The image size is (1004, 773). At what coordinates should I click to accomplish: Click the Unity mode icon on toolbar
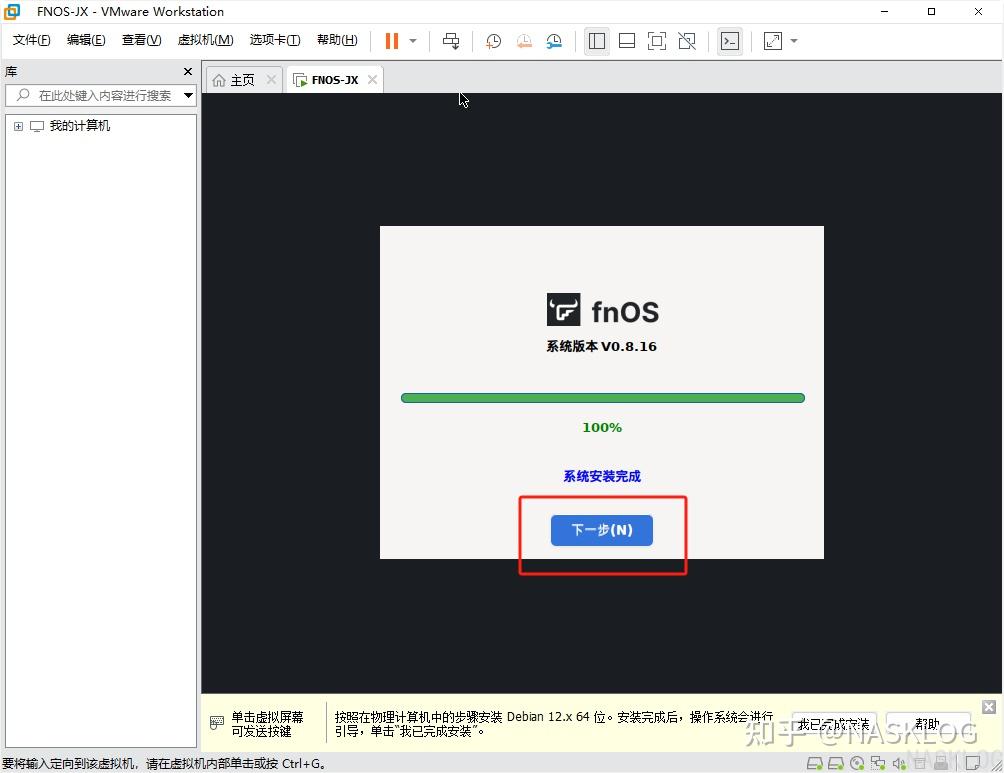688,41
